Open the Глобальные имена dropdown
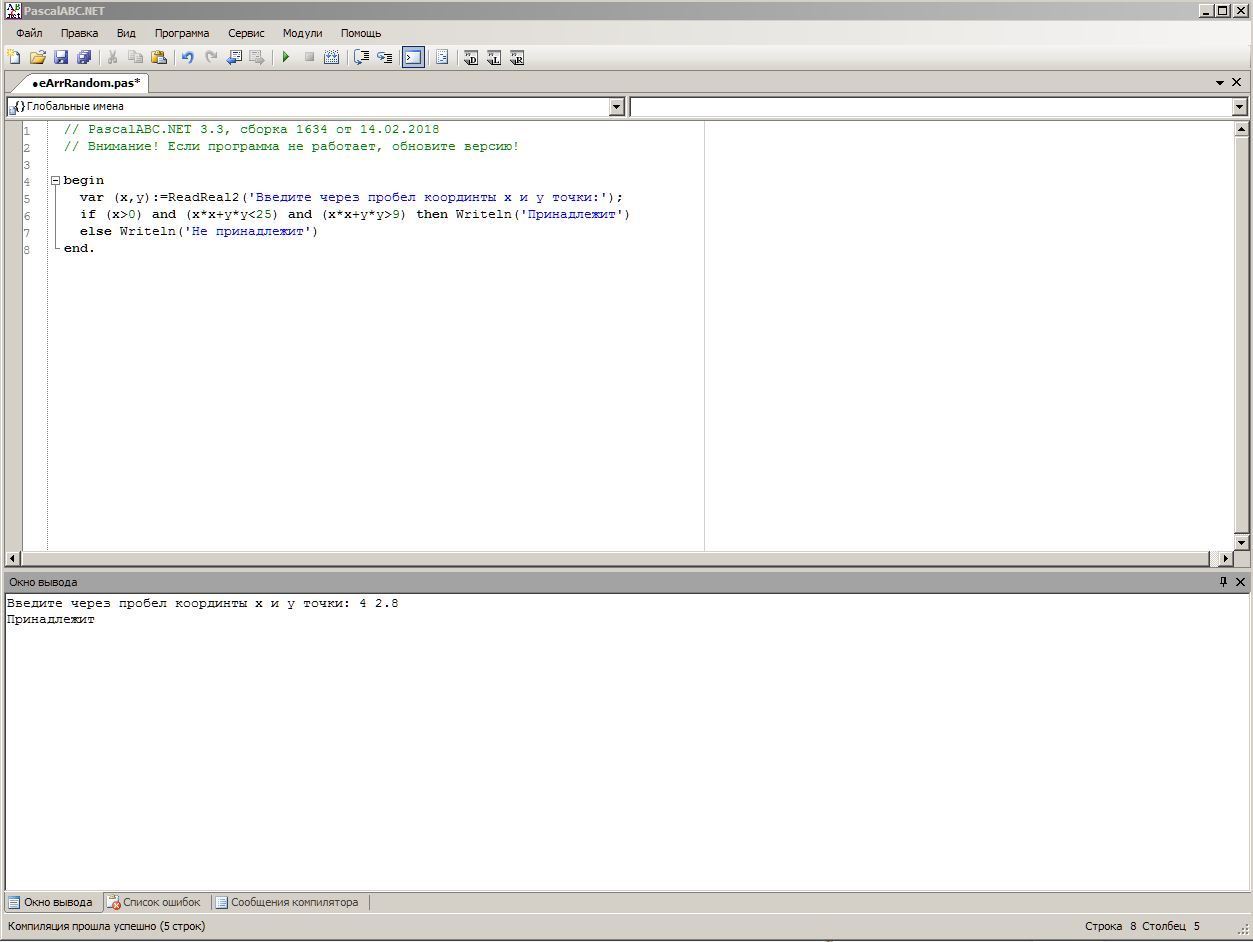The height and width of the screenshot is (942, 1253). pos(616,107)
